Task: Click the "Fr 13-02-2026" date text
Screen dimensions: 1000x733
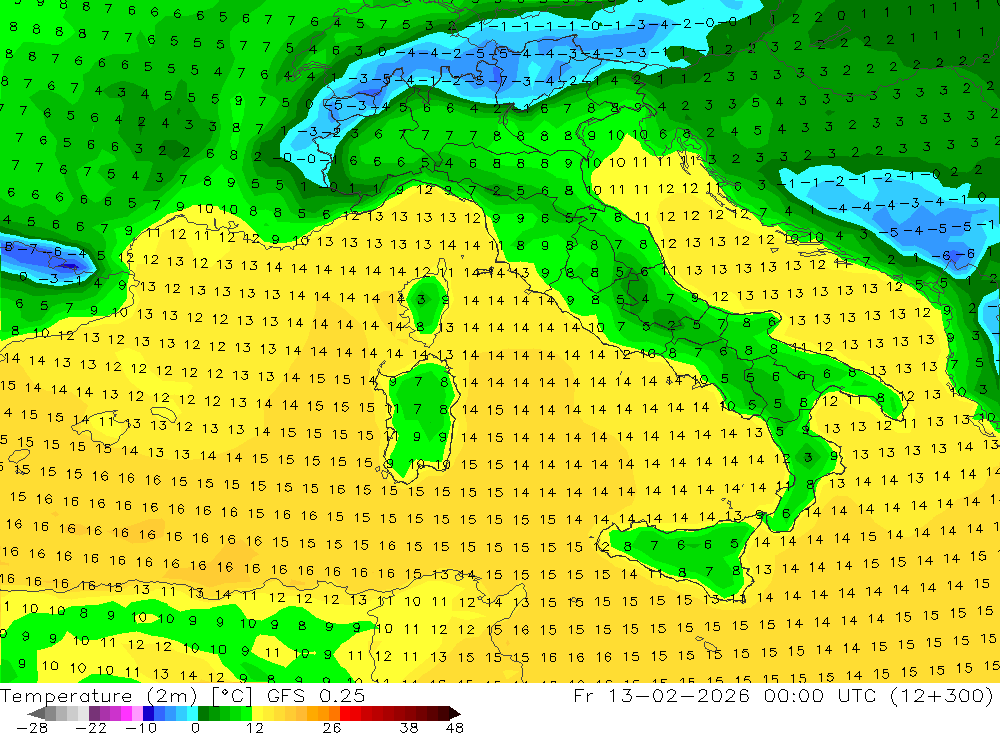Action: 661,695
